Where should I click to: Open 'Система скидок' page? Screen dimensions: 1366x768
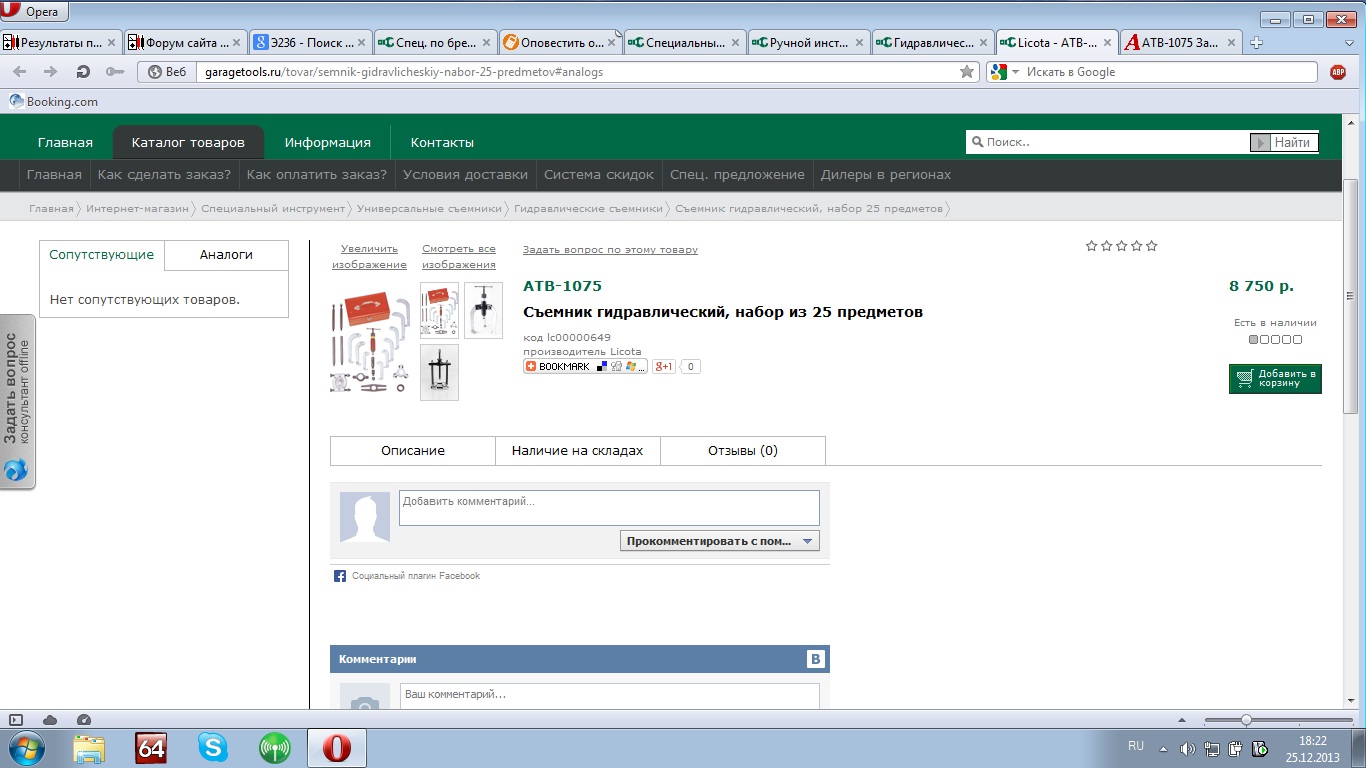click(599, 174)
